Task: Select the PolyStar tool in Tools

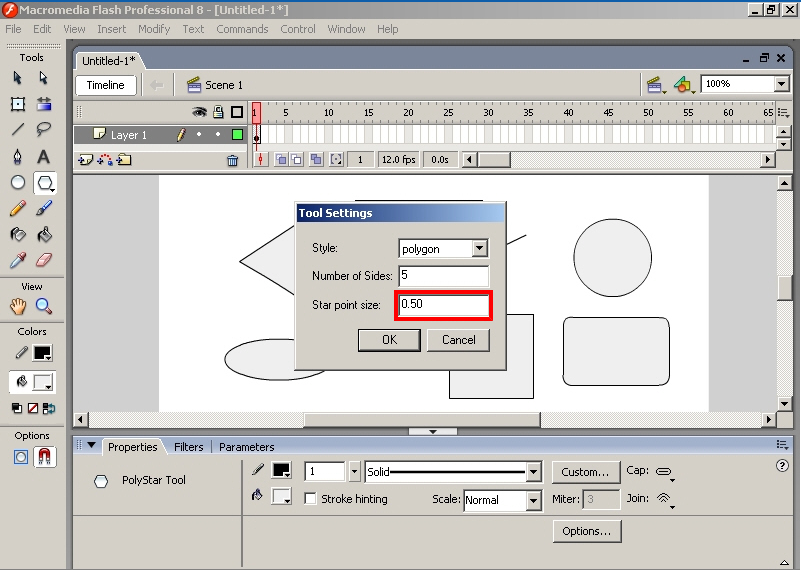Action: pos(45,183)
